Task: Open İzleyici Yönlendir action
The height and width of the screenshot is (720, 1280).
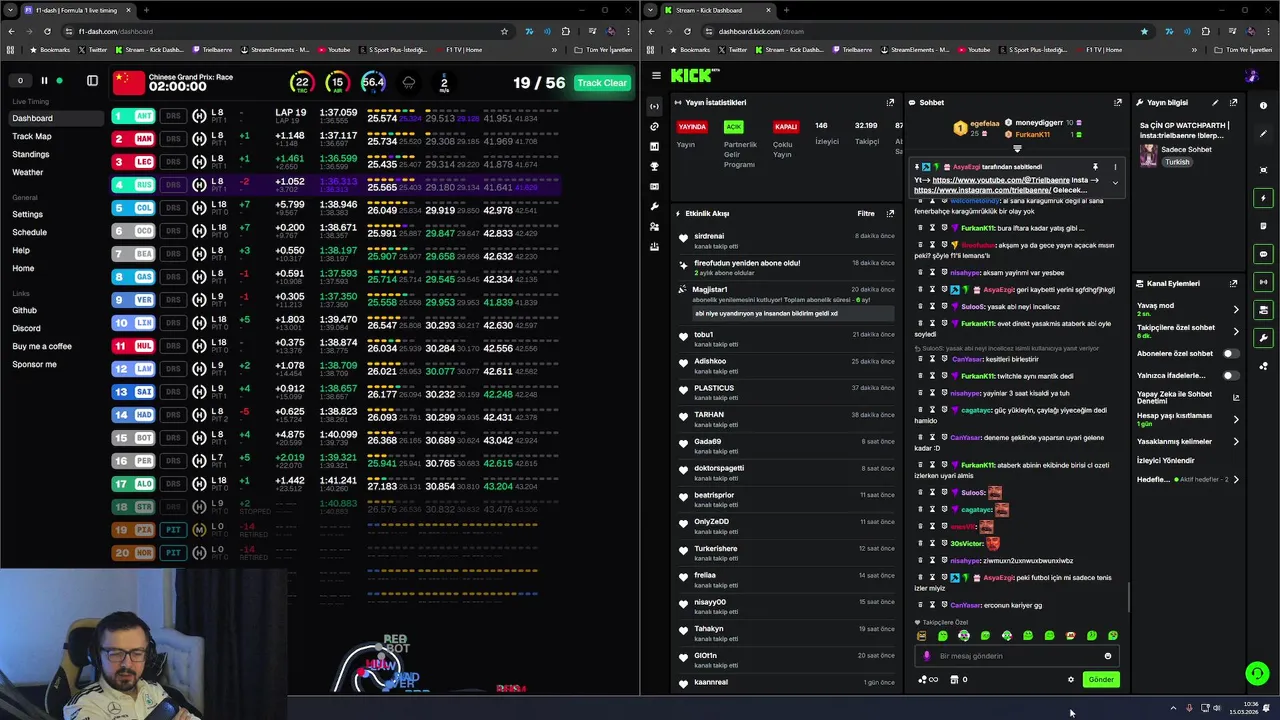Action: point(1166,461)
